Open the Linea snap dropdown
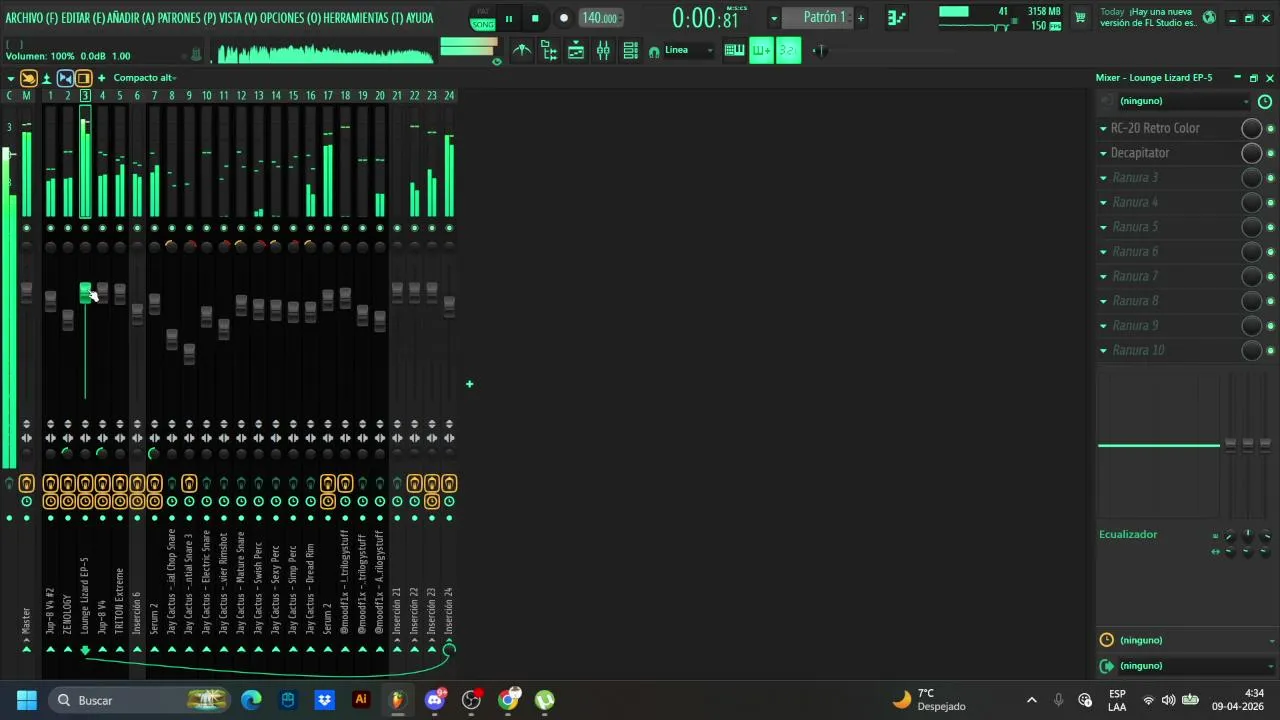Image resolution: width=1280 pixels, height=720 pixels. [689, 50]
